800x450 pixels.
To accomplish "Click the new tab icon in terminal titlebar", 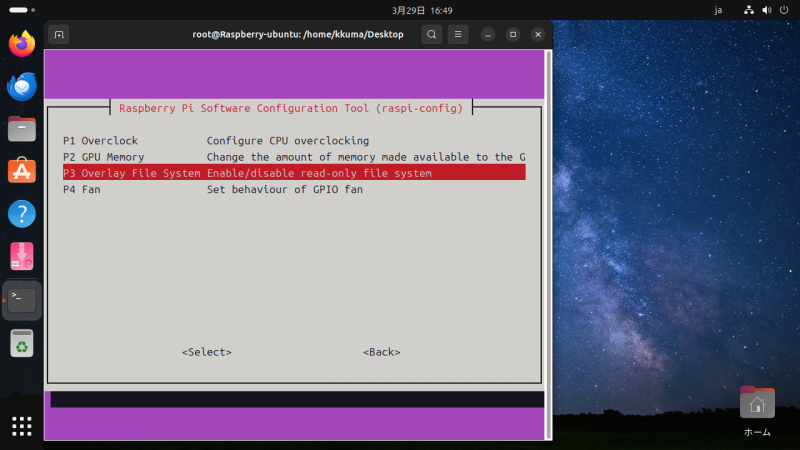I will (59, 34).
